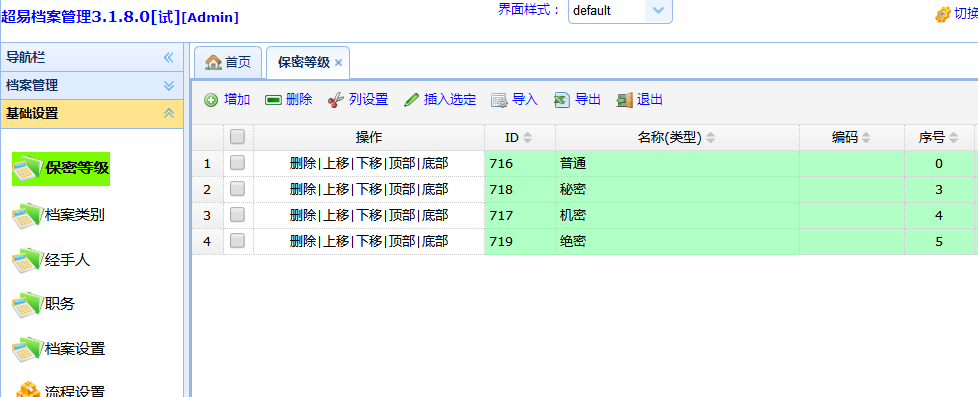Click the 导出 export button label
This screenshot has width=978, height=397.
coord(588,100)
